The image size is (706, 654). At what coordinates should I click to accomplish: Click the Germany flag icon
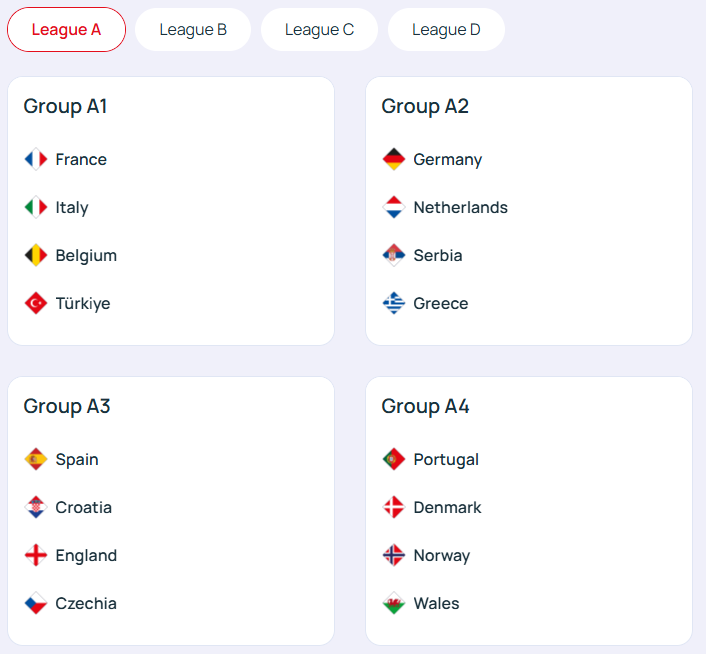pos(394,159)
